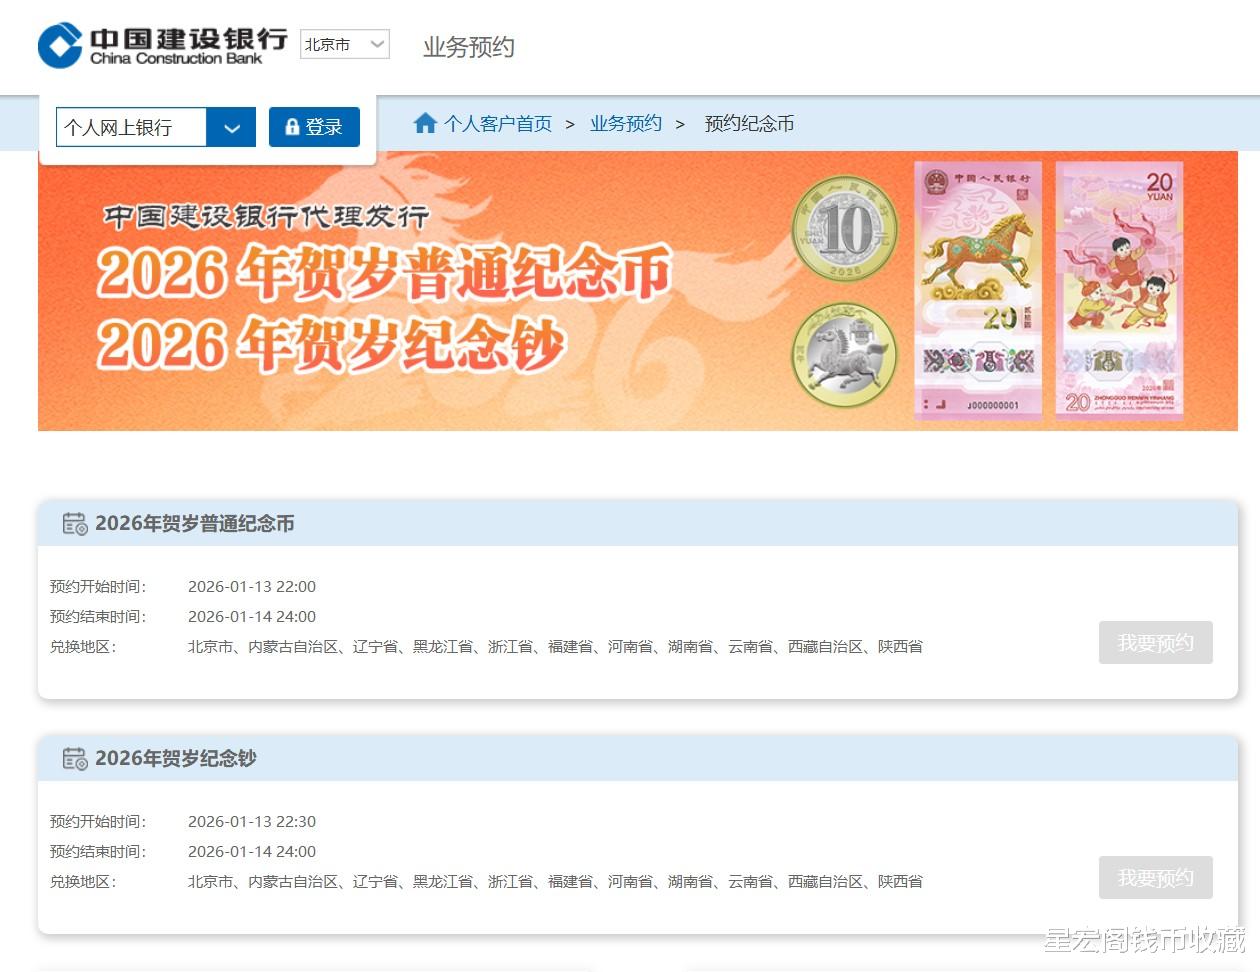The image size is (1260, 972).
Task: Click the banner text 中国建设银行代理发行
Action: coord(266,216)
